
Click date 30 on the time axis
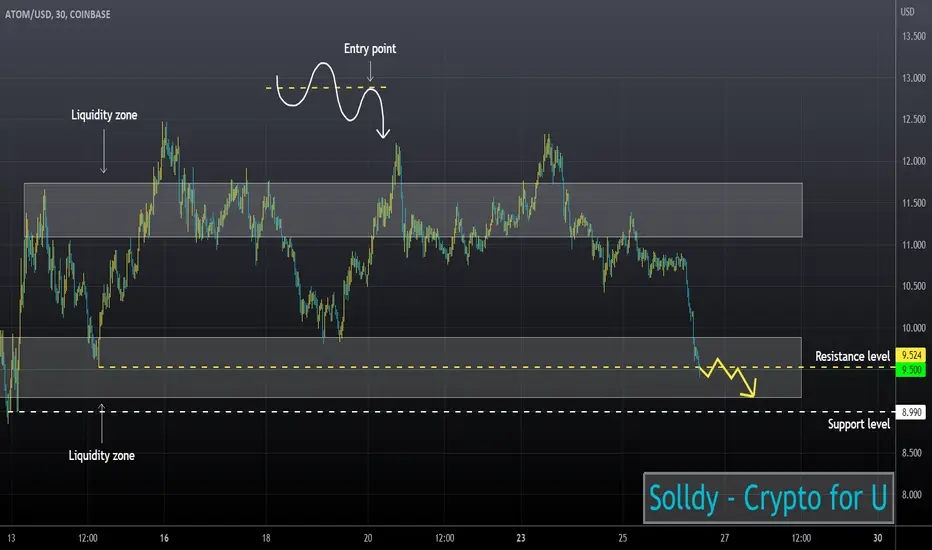point(877,538)
